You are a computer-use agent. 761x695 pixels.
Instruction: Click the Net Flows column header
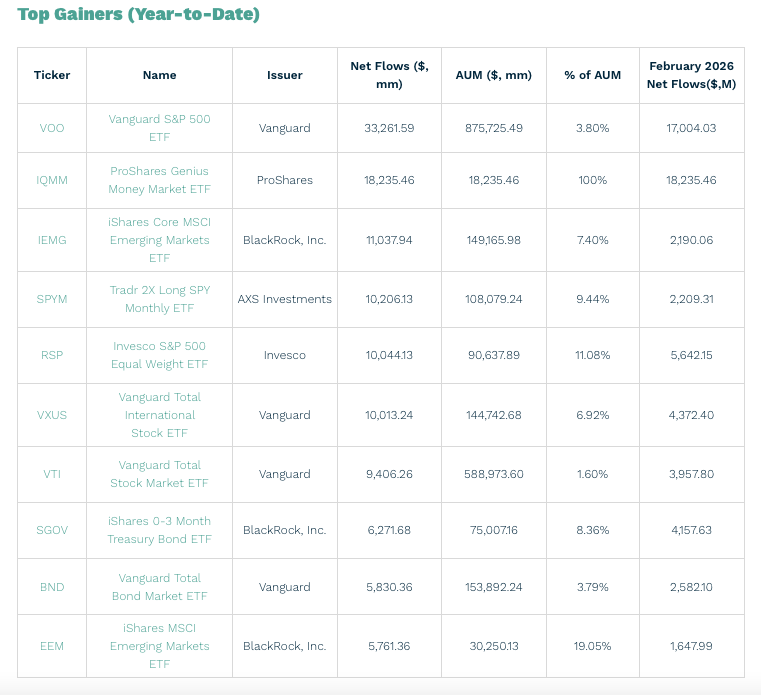click(389, 75)
